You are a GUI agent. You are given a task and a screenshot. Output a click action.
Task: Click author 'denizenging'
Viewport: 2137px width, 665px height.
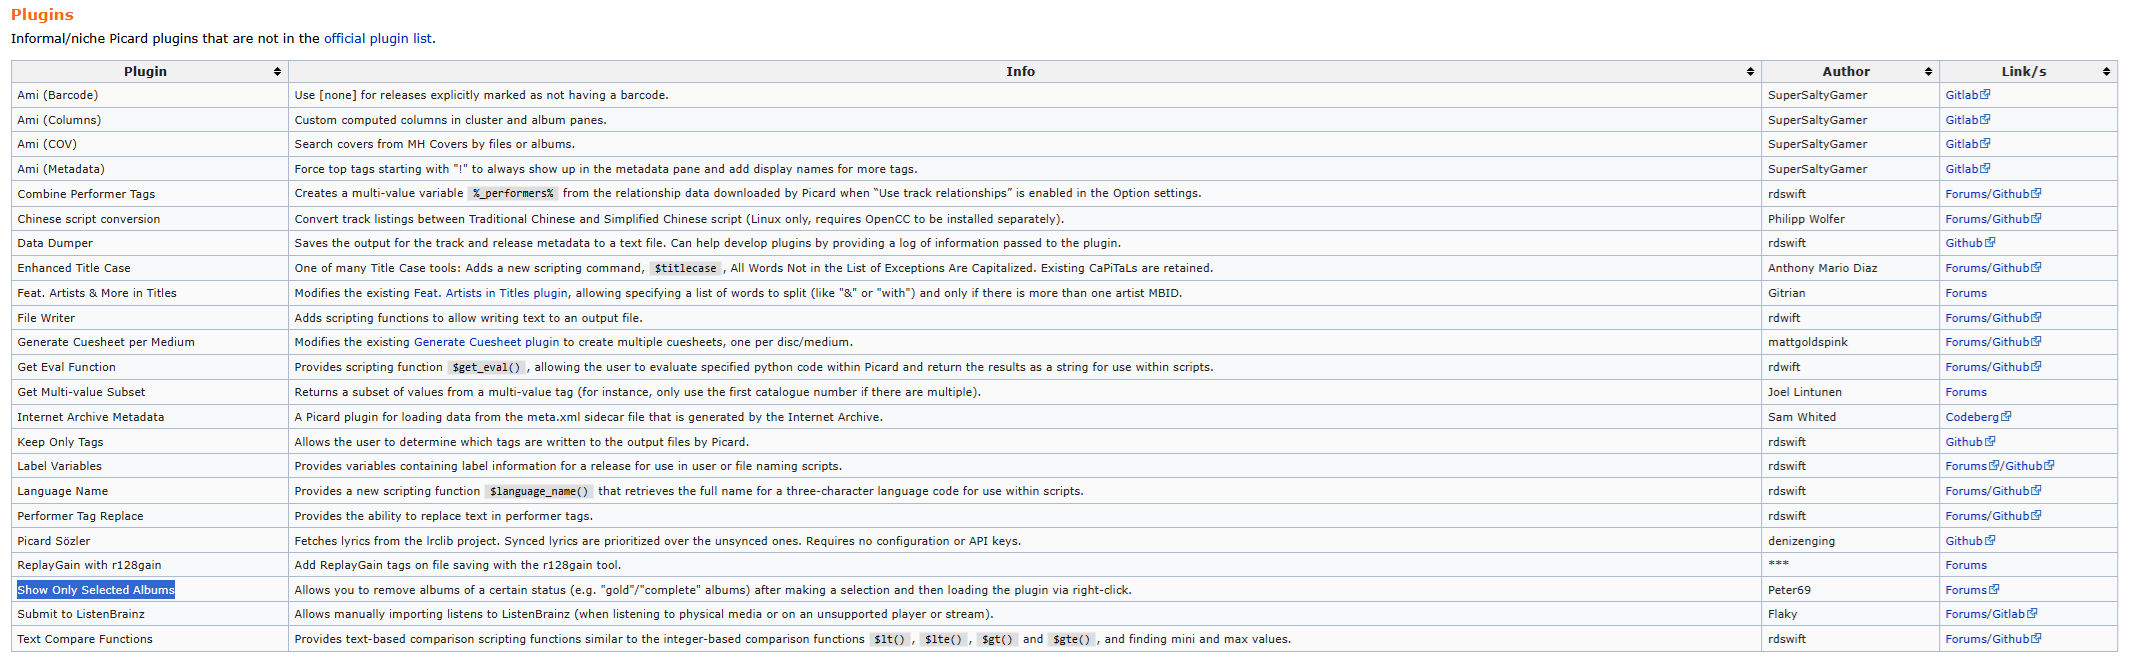(x=1801, y=541)
